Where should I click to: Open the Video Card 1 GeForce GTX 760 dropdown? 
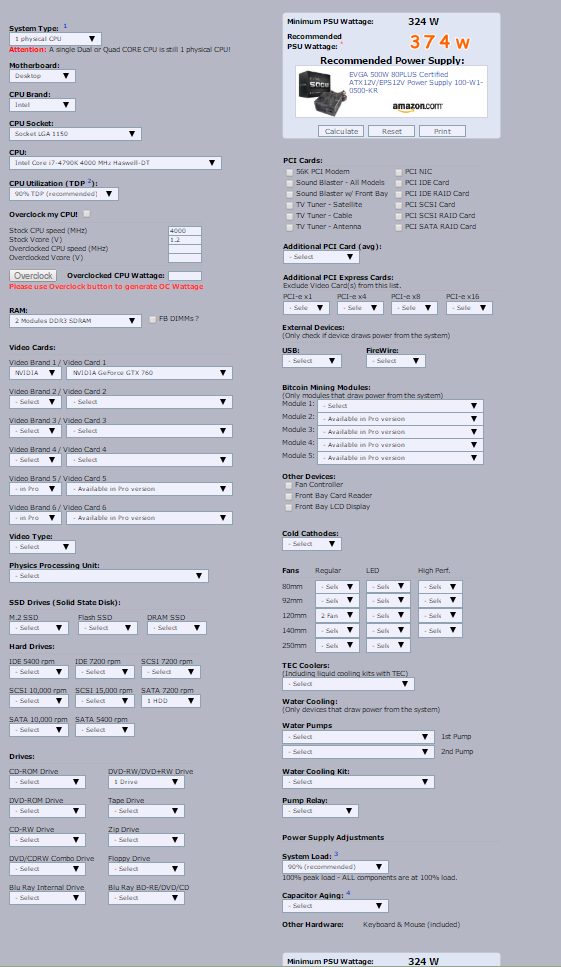click(x=149, y=372)
